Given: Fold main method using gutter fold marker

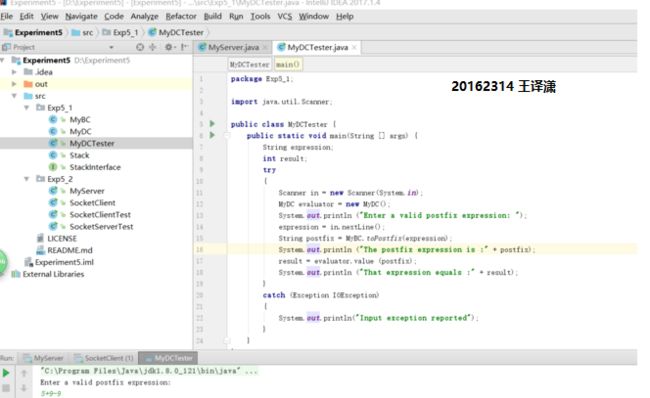Looking at the screenshot, I should [227, 136].
